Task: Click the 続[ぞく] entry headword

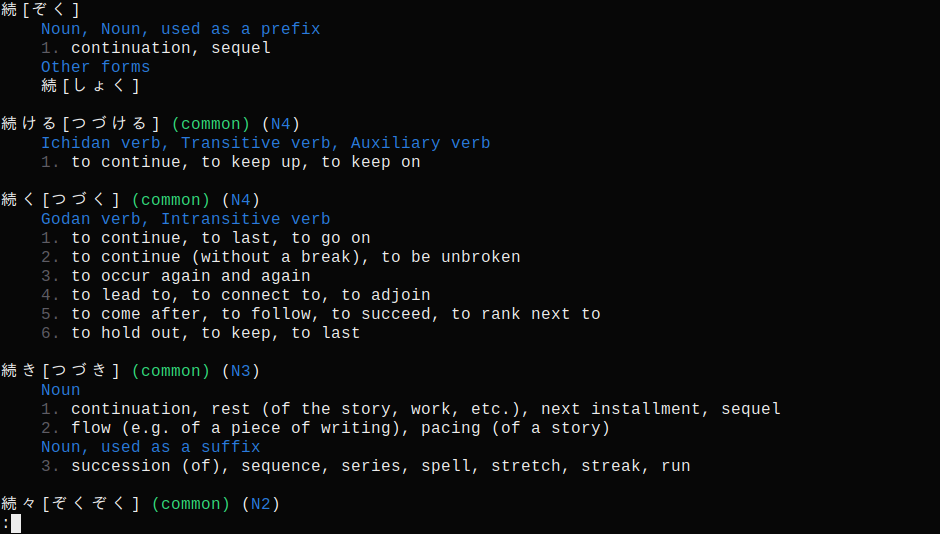Action: [x=40, y=10]
